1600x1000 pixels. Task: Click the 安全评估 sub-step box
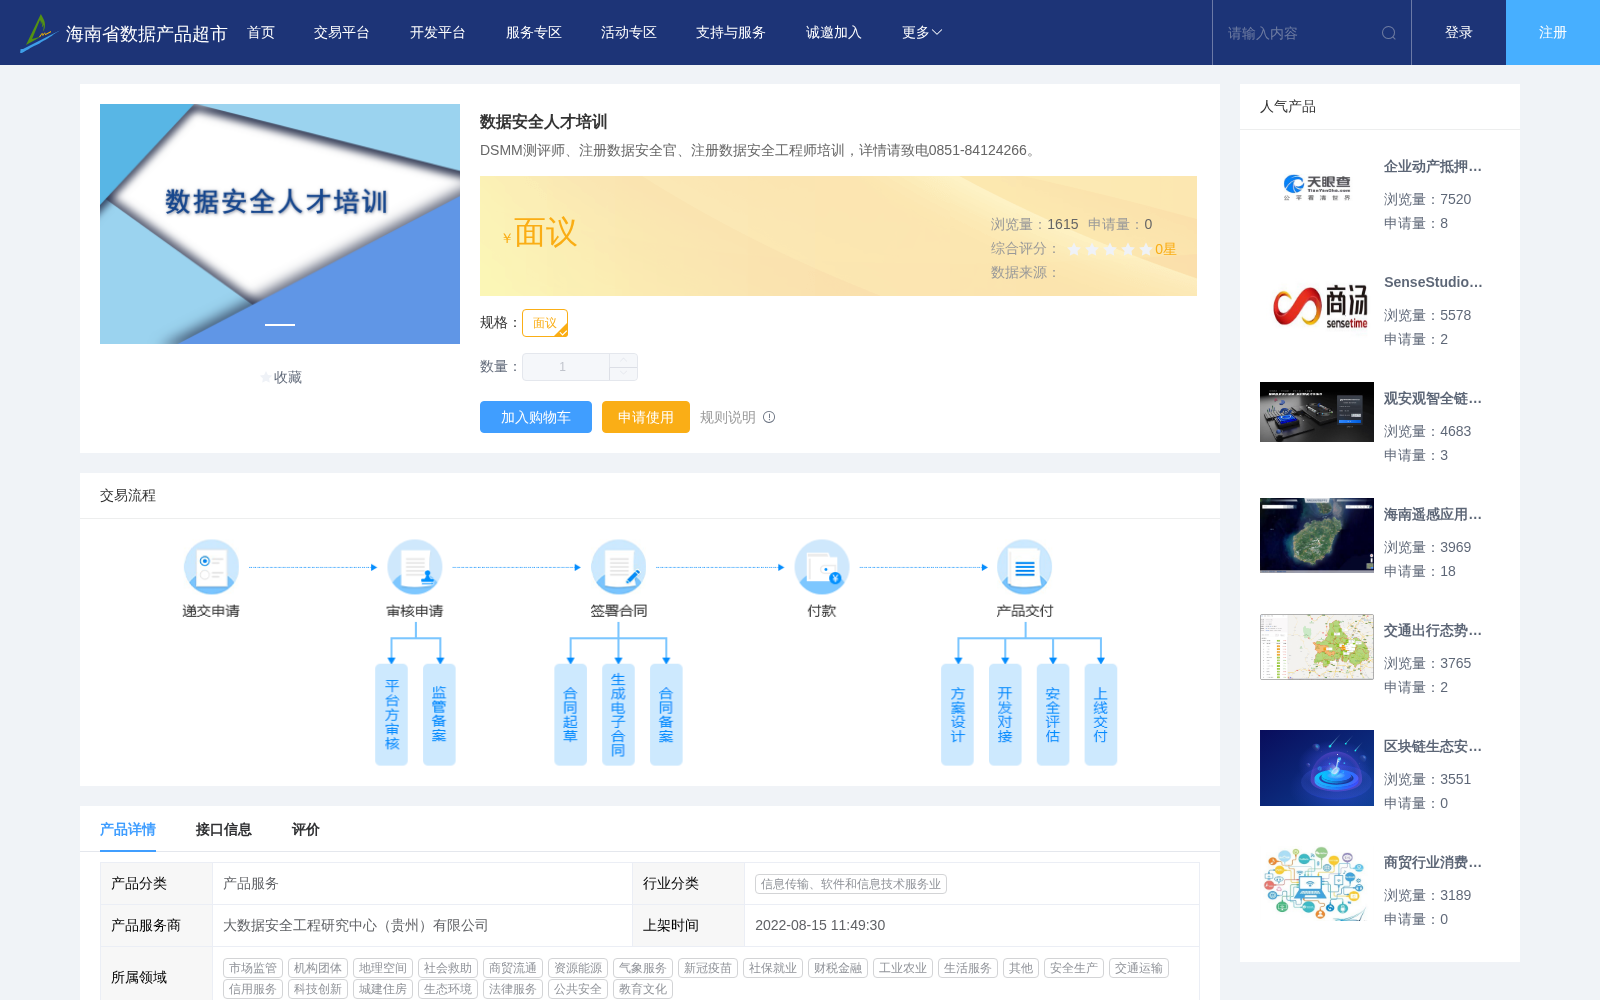[x=1053, y=715]
